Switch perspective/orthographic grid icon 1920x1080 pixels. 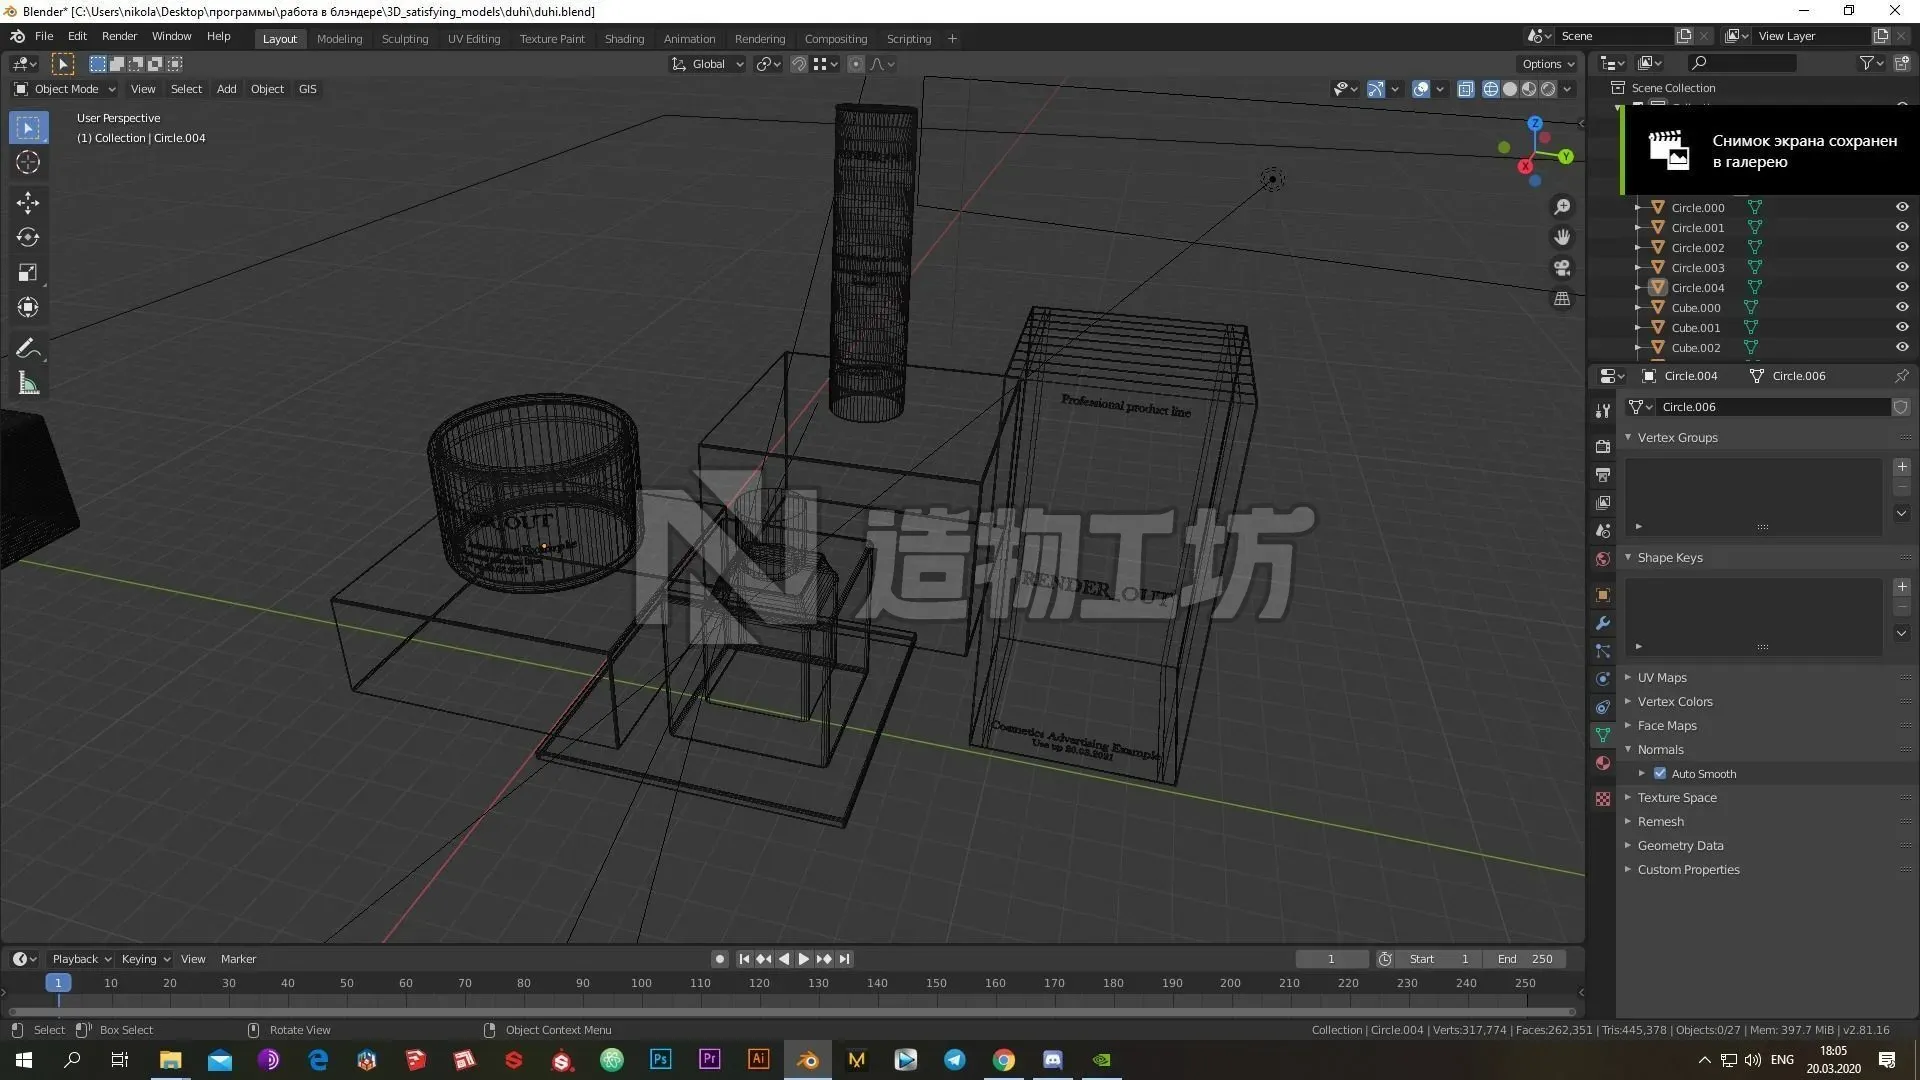(1562, 299)
